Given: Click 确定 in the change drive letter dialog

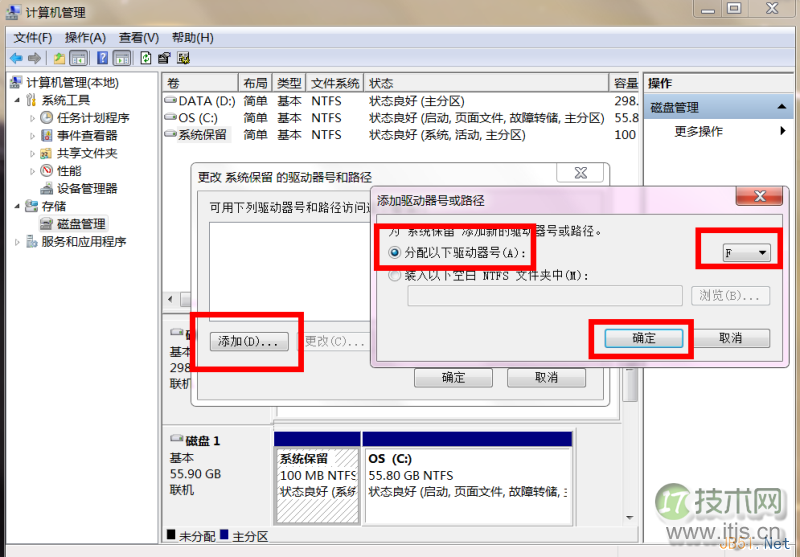Looking at the screenshot, I should (x=453, y=377).
